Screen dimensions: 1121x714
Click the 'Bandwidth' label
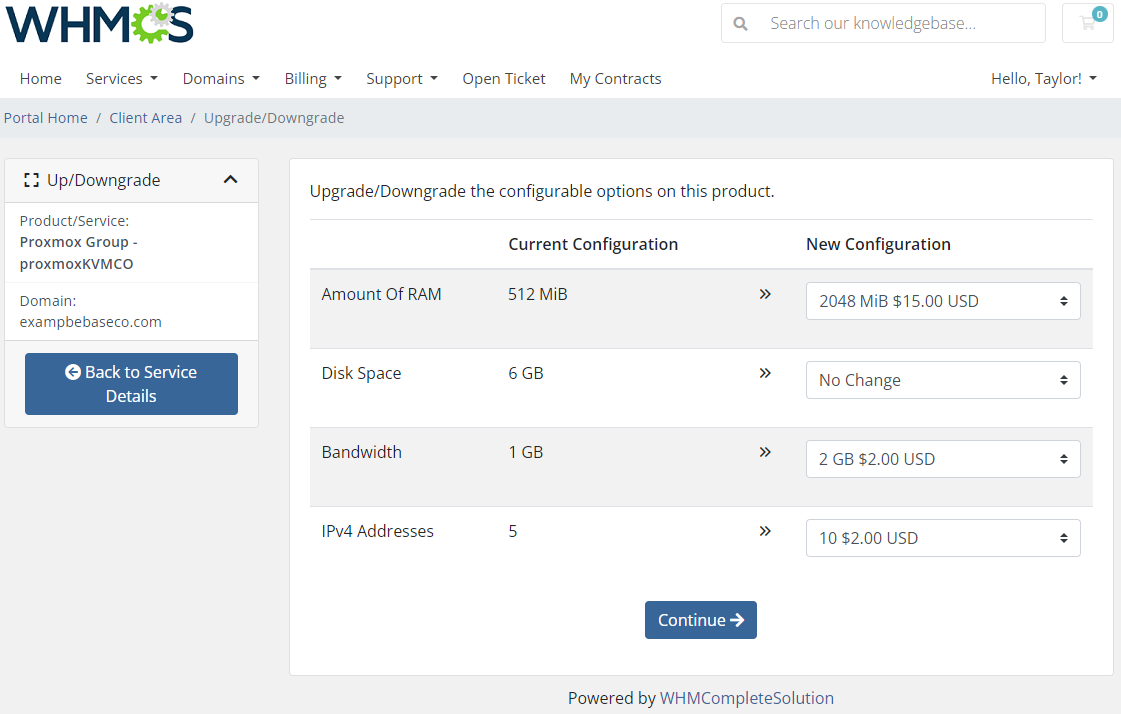tap(362, 452)
